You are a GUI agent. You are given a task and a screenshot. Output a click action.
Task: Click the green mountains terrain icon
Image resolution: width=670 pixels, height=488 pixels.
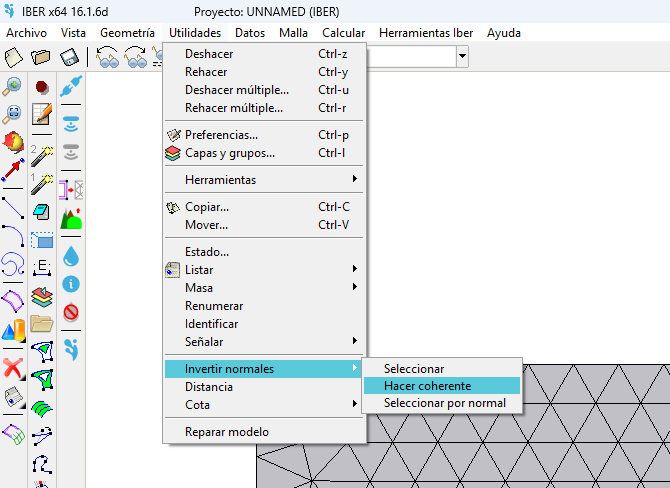[71, 218]
